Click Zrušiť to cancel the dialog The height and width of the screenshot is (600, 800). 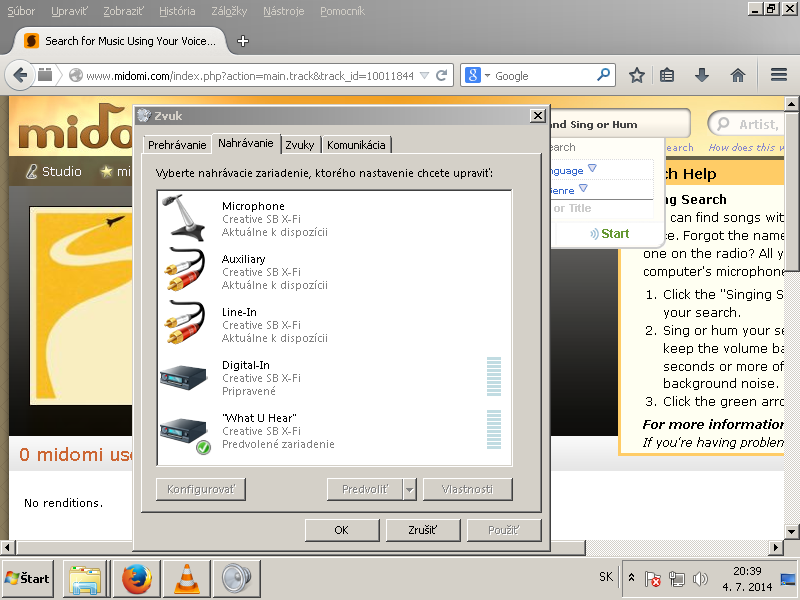tap(423, 530)
